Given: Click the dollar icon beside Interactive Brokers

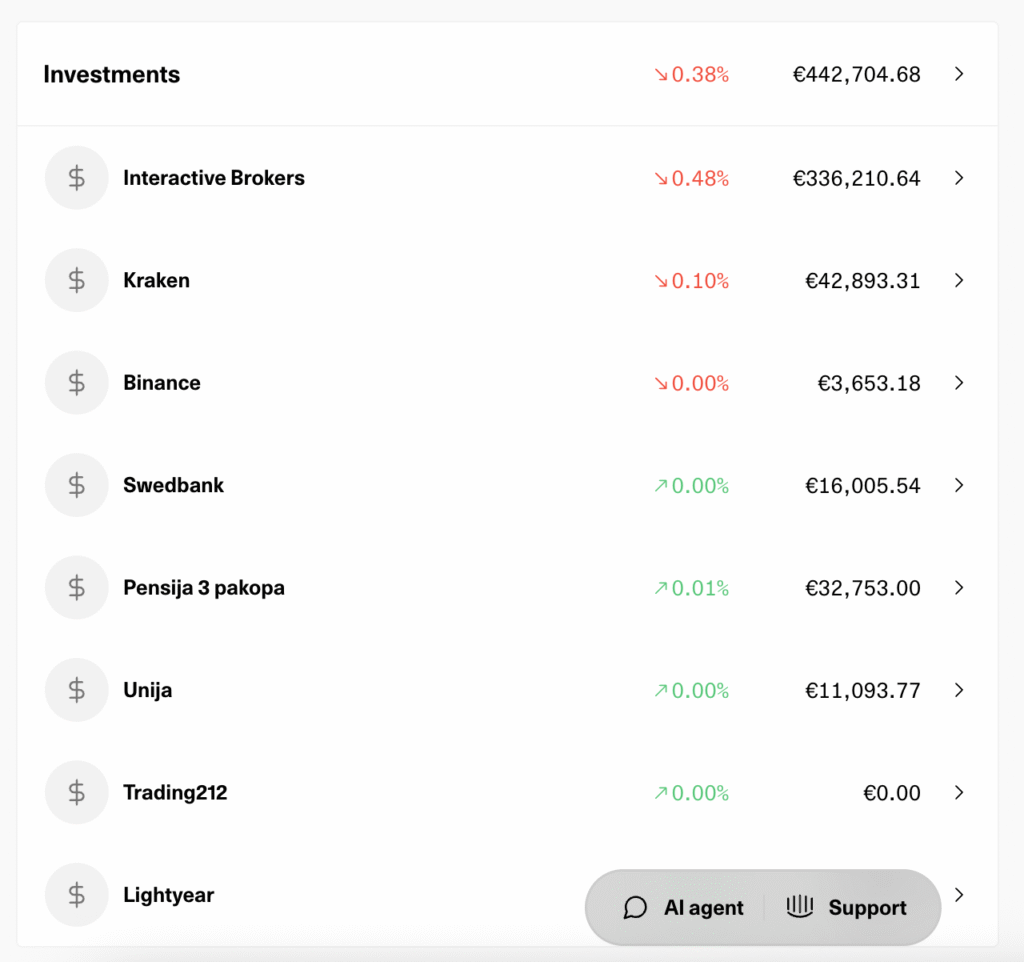Looking at the screenshot, I should pyautogui.click(x=76, y=178).
